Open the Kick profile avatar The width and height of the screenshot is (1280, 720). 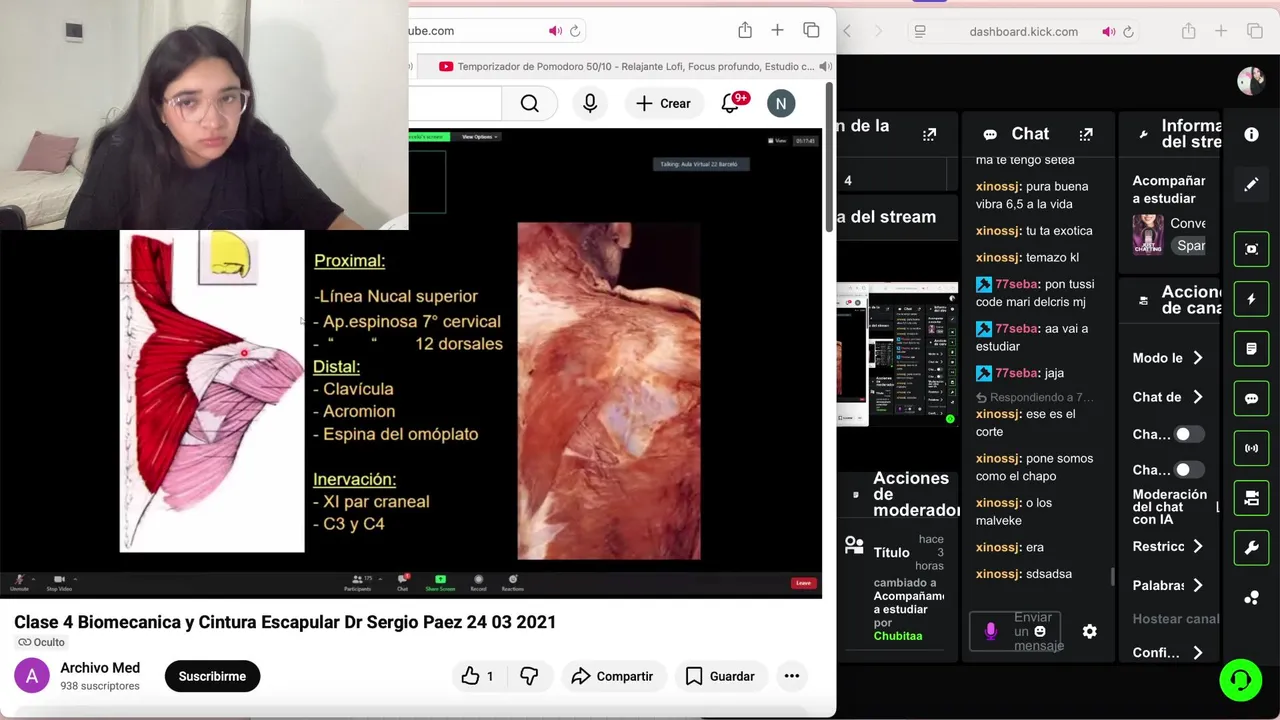(x=1251, y=81)
